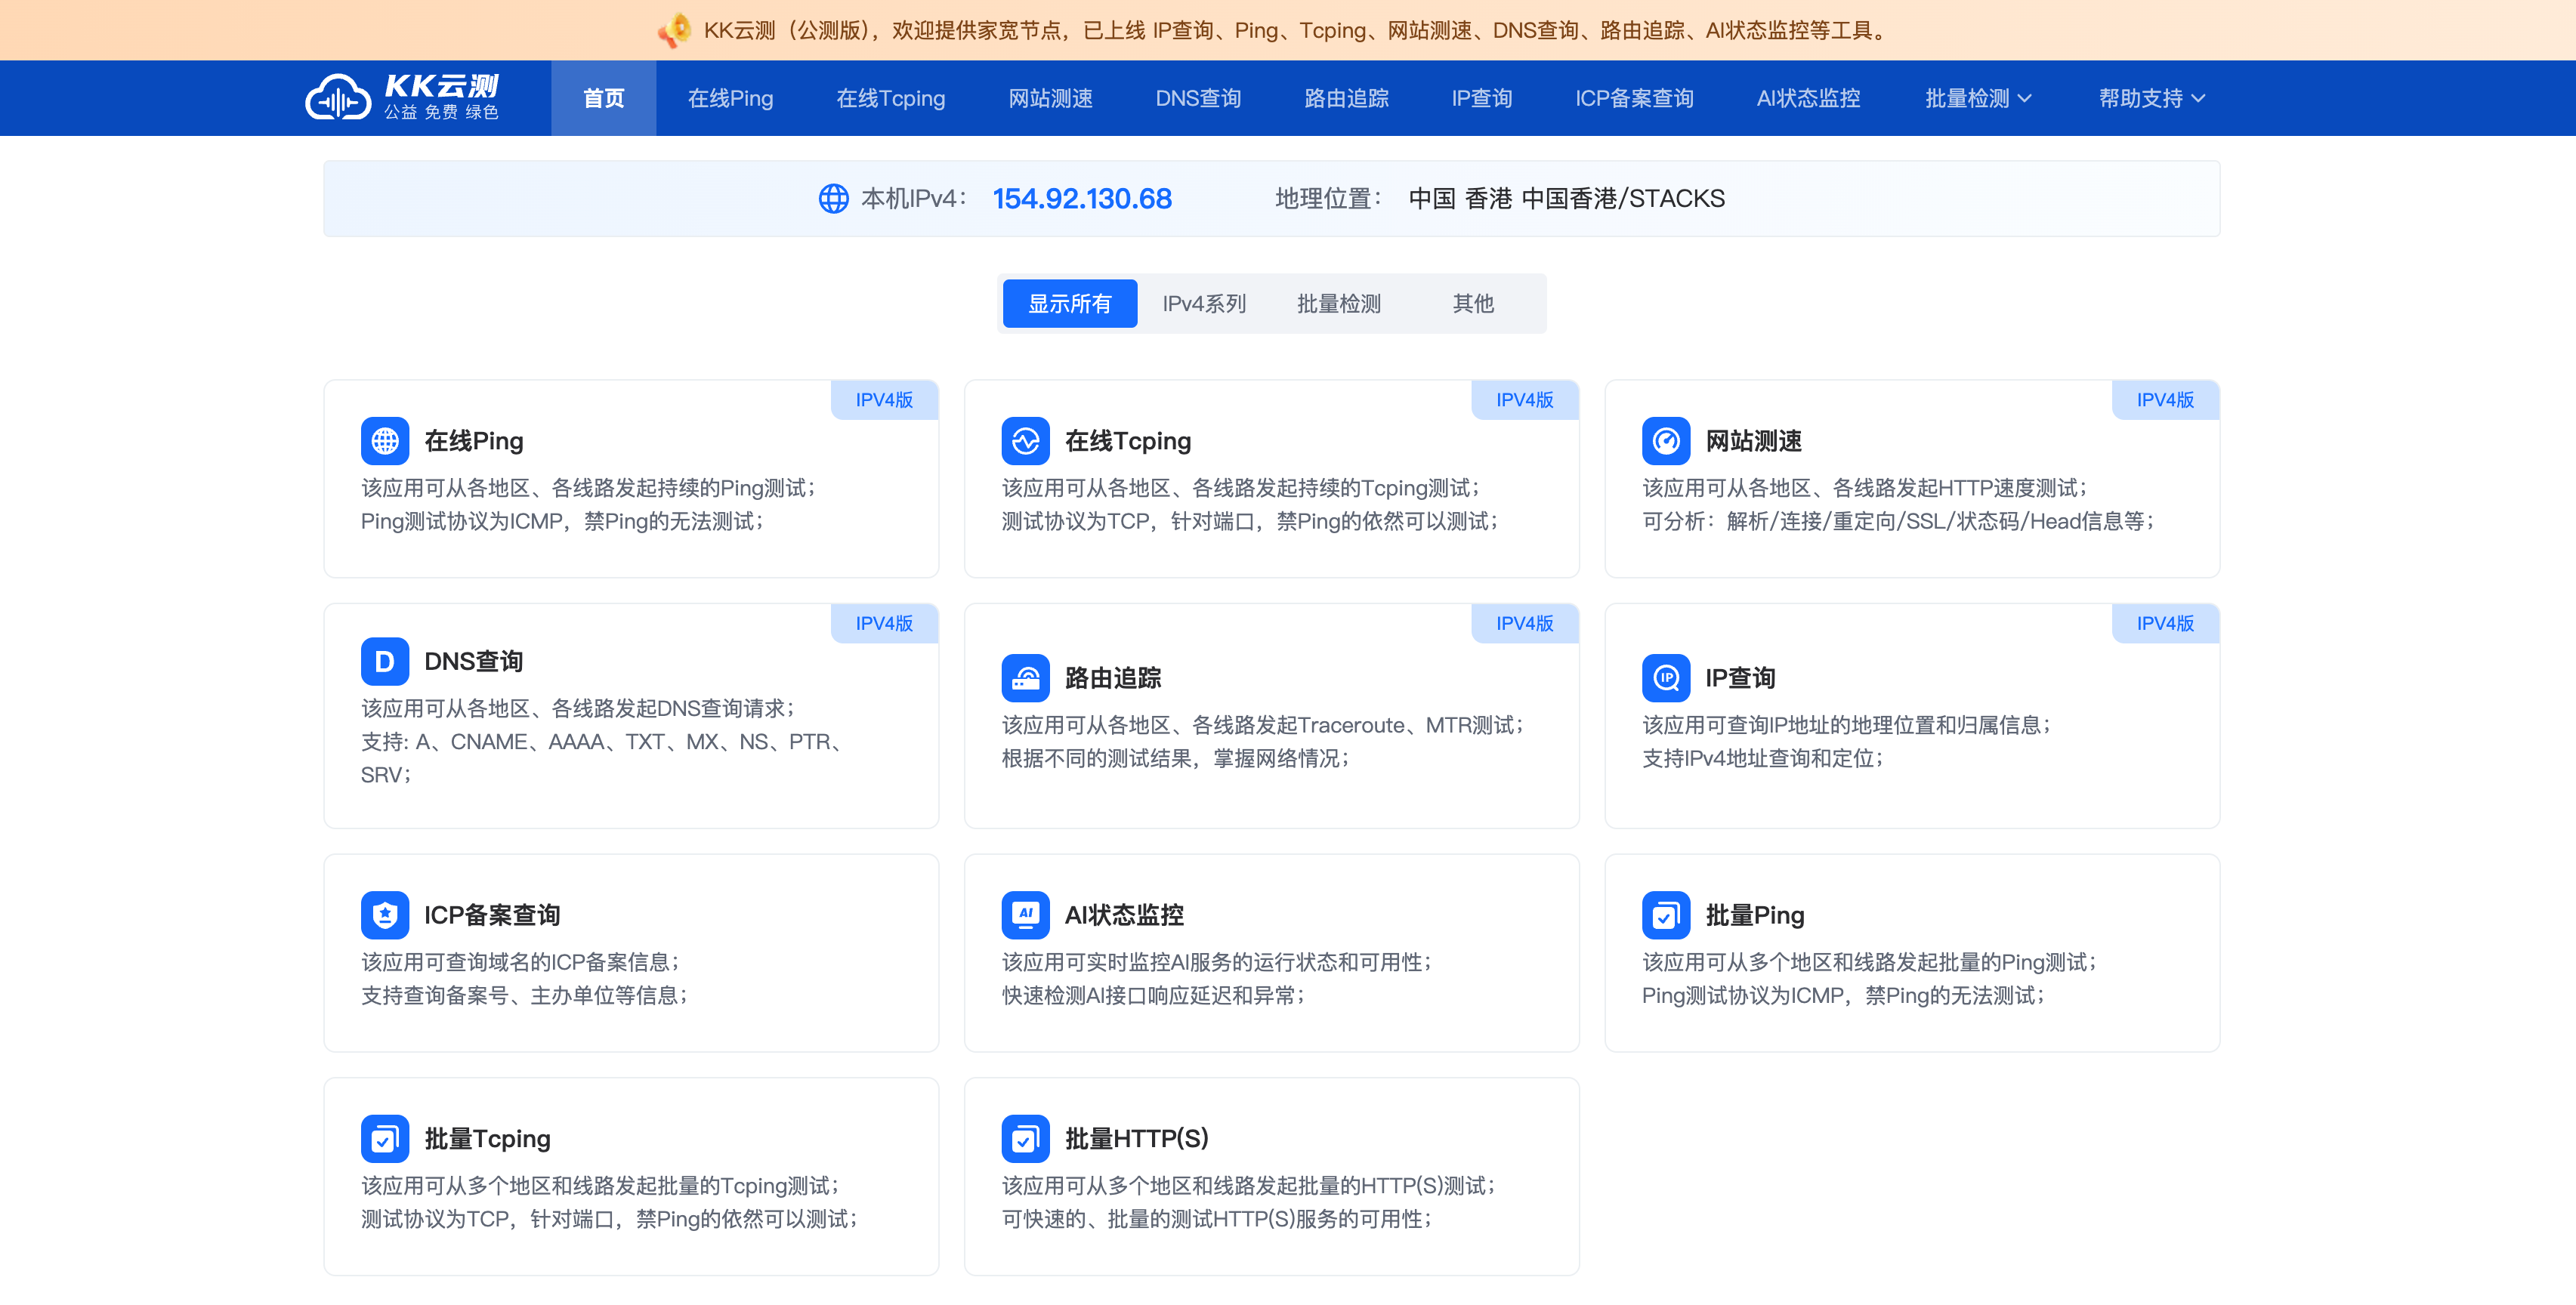Click the DNS查询 card D icon

click(385, 661)
